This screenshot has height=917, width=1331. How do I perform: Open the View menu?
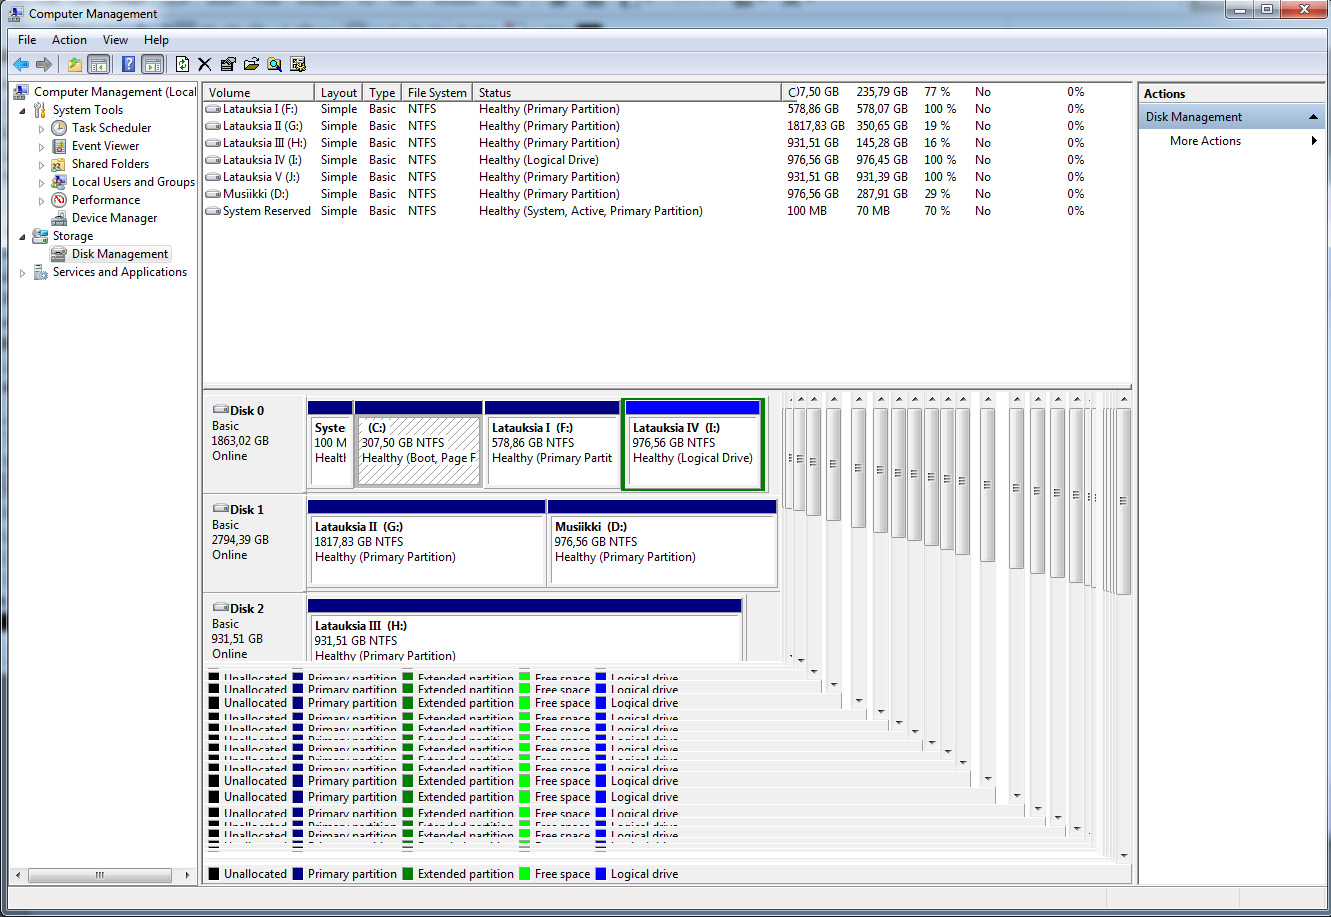point(115,40)
